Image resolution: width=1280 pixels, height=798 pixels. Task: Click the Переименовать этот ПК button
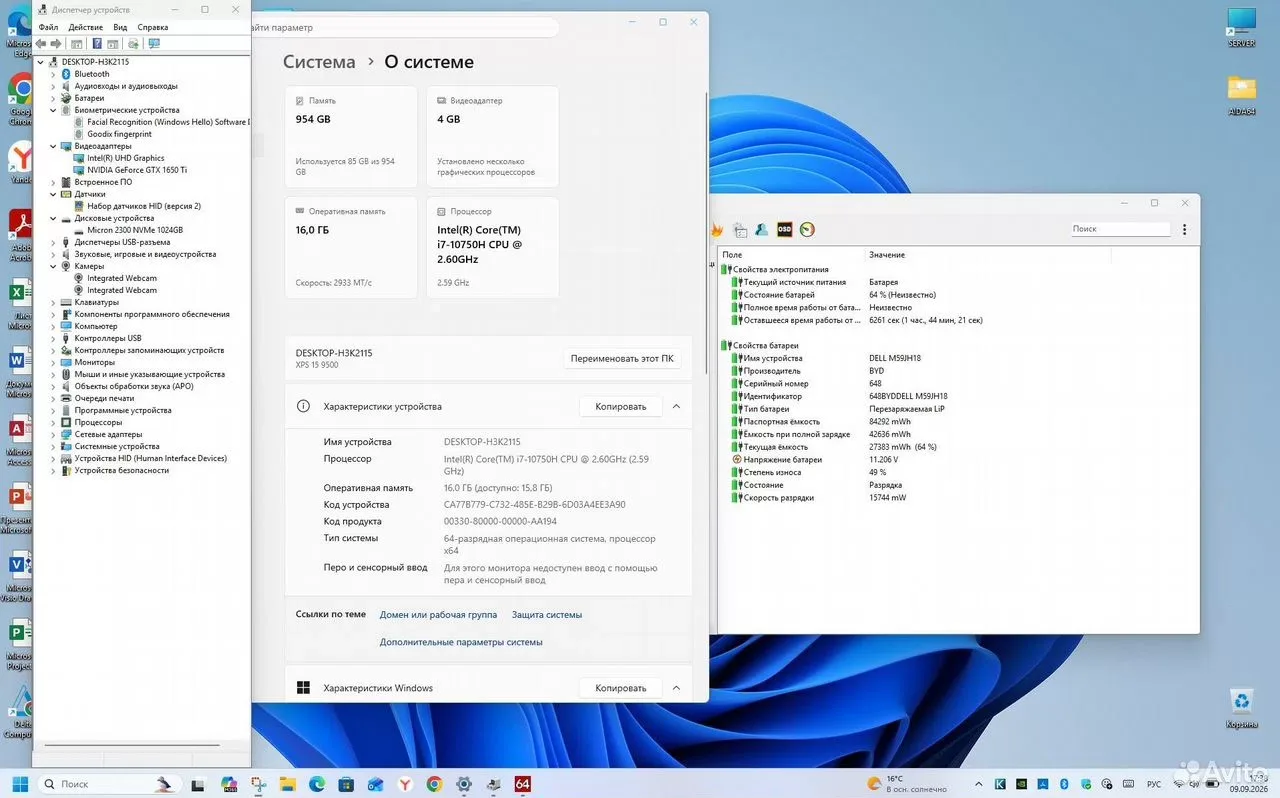pyautogui.click(x=622, y=358)
